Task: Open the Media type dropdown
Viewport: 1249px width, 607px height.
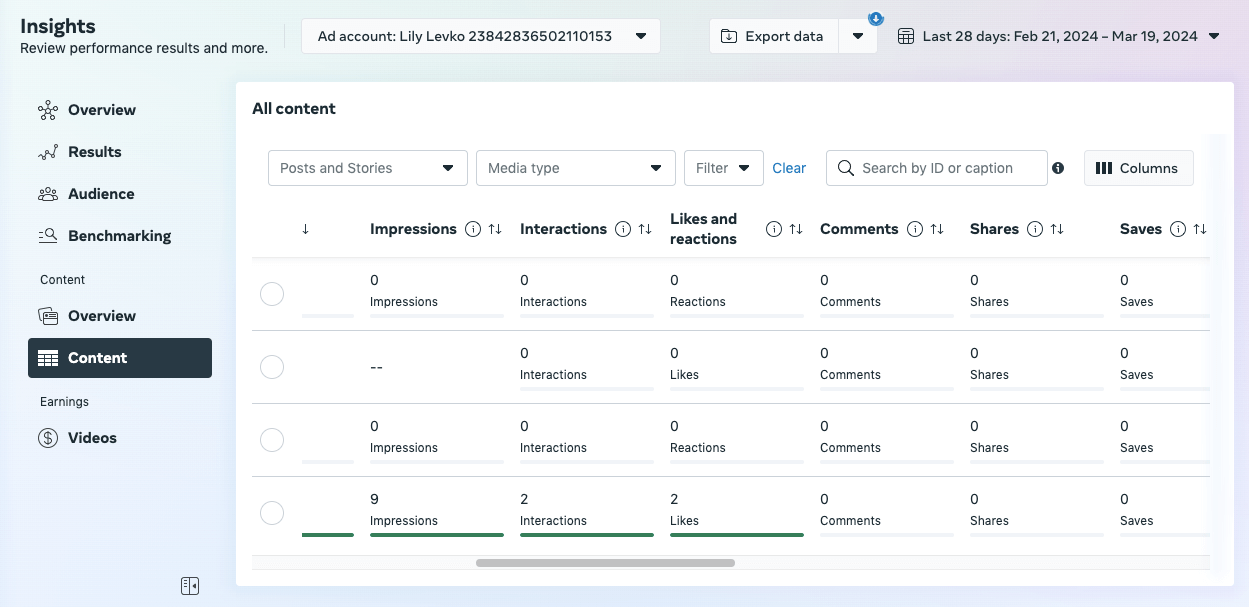Action: [576, 168]
